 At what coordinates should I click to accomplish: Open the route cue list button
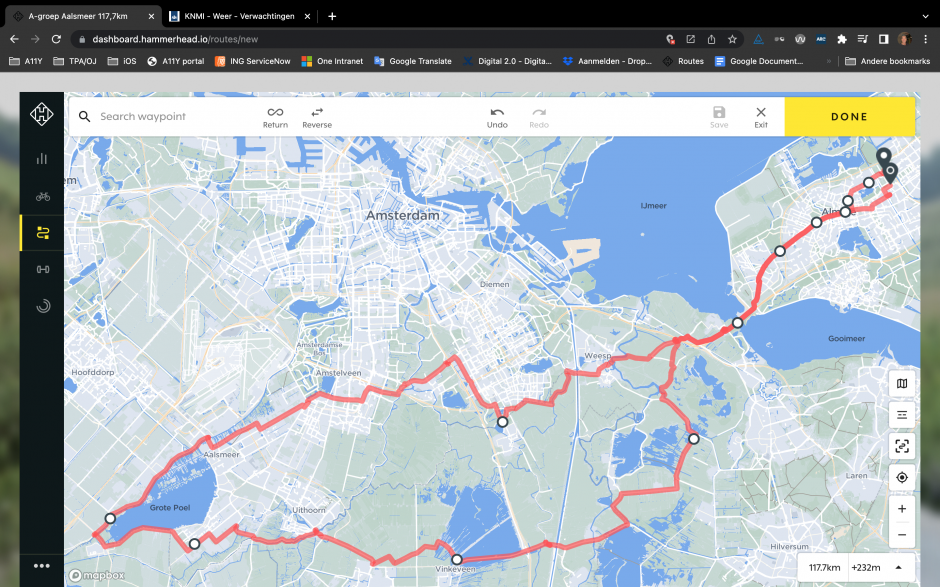coord(902,414)
